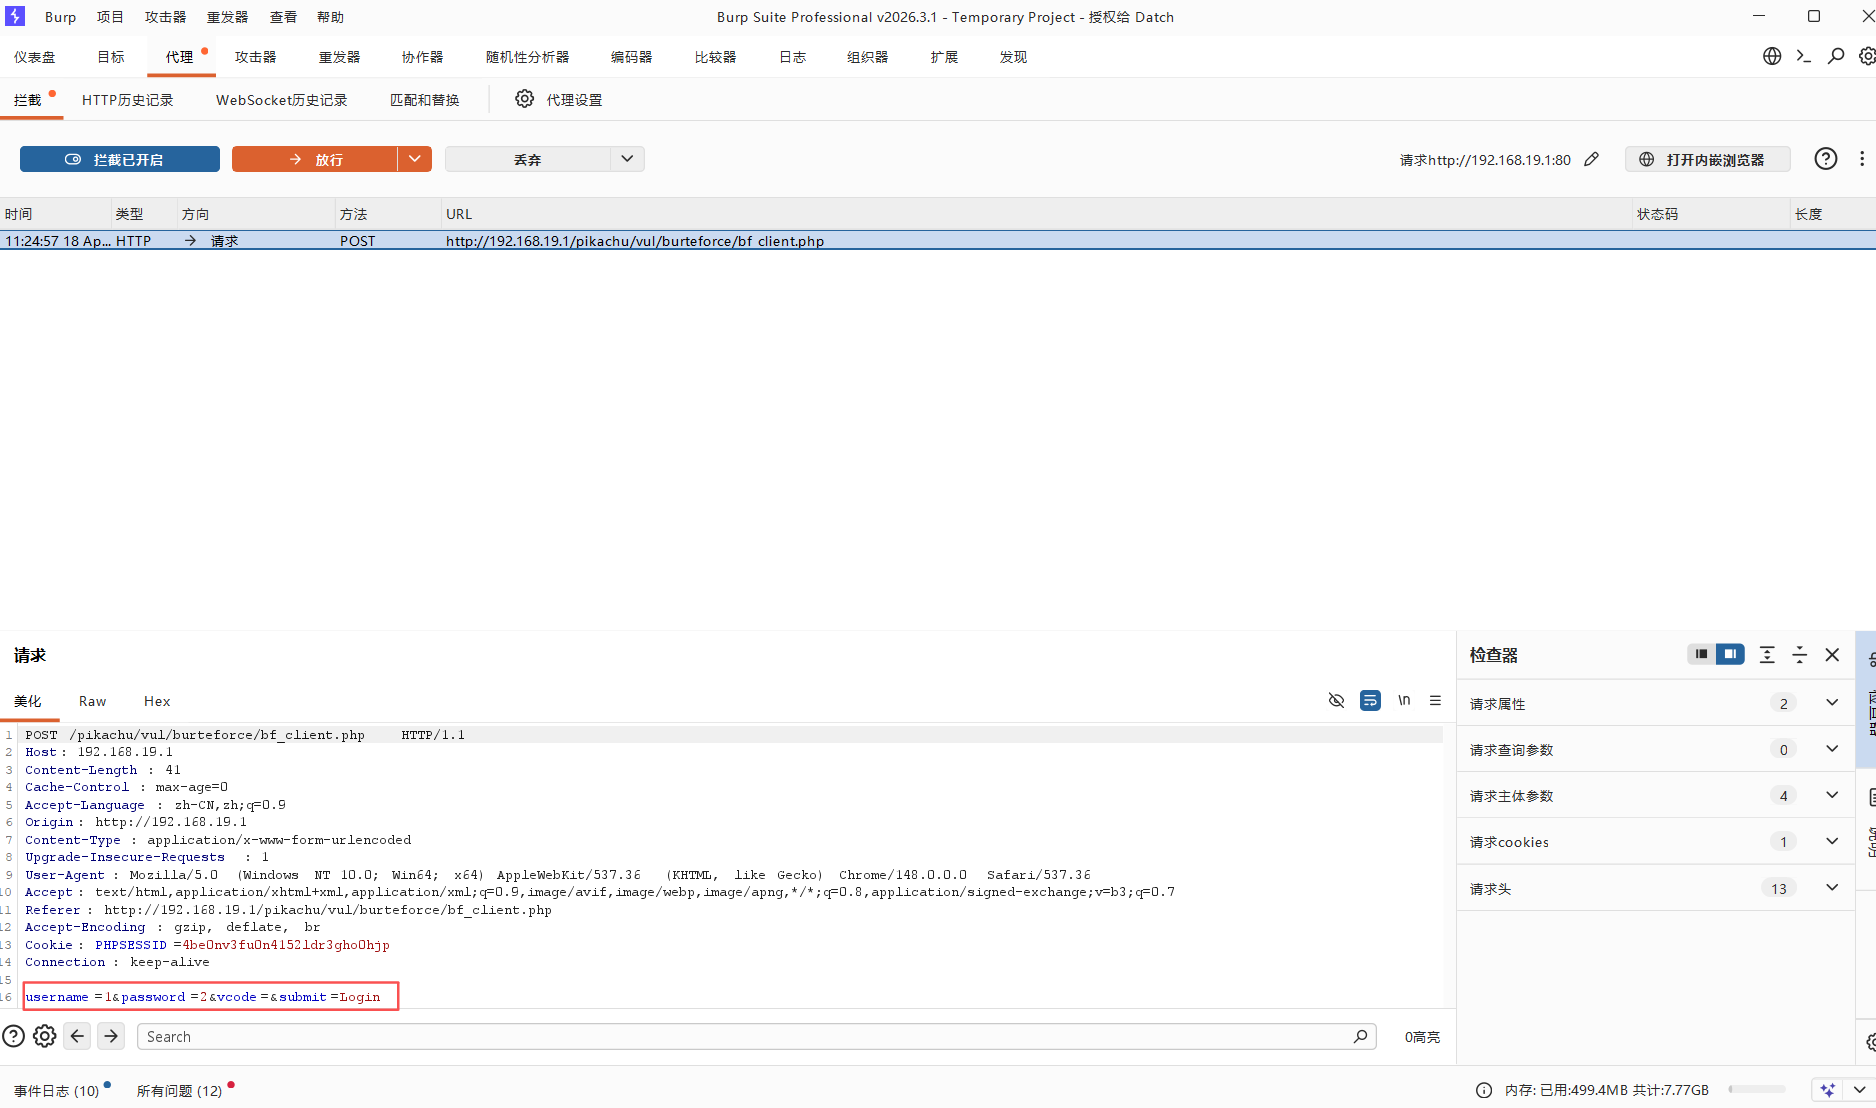Viewport: 1876px width, 1108px height.
Task: Toggle the 拦截已开启 intercept button
Action: coord(120,159)
